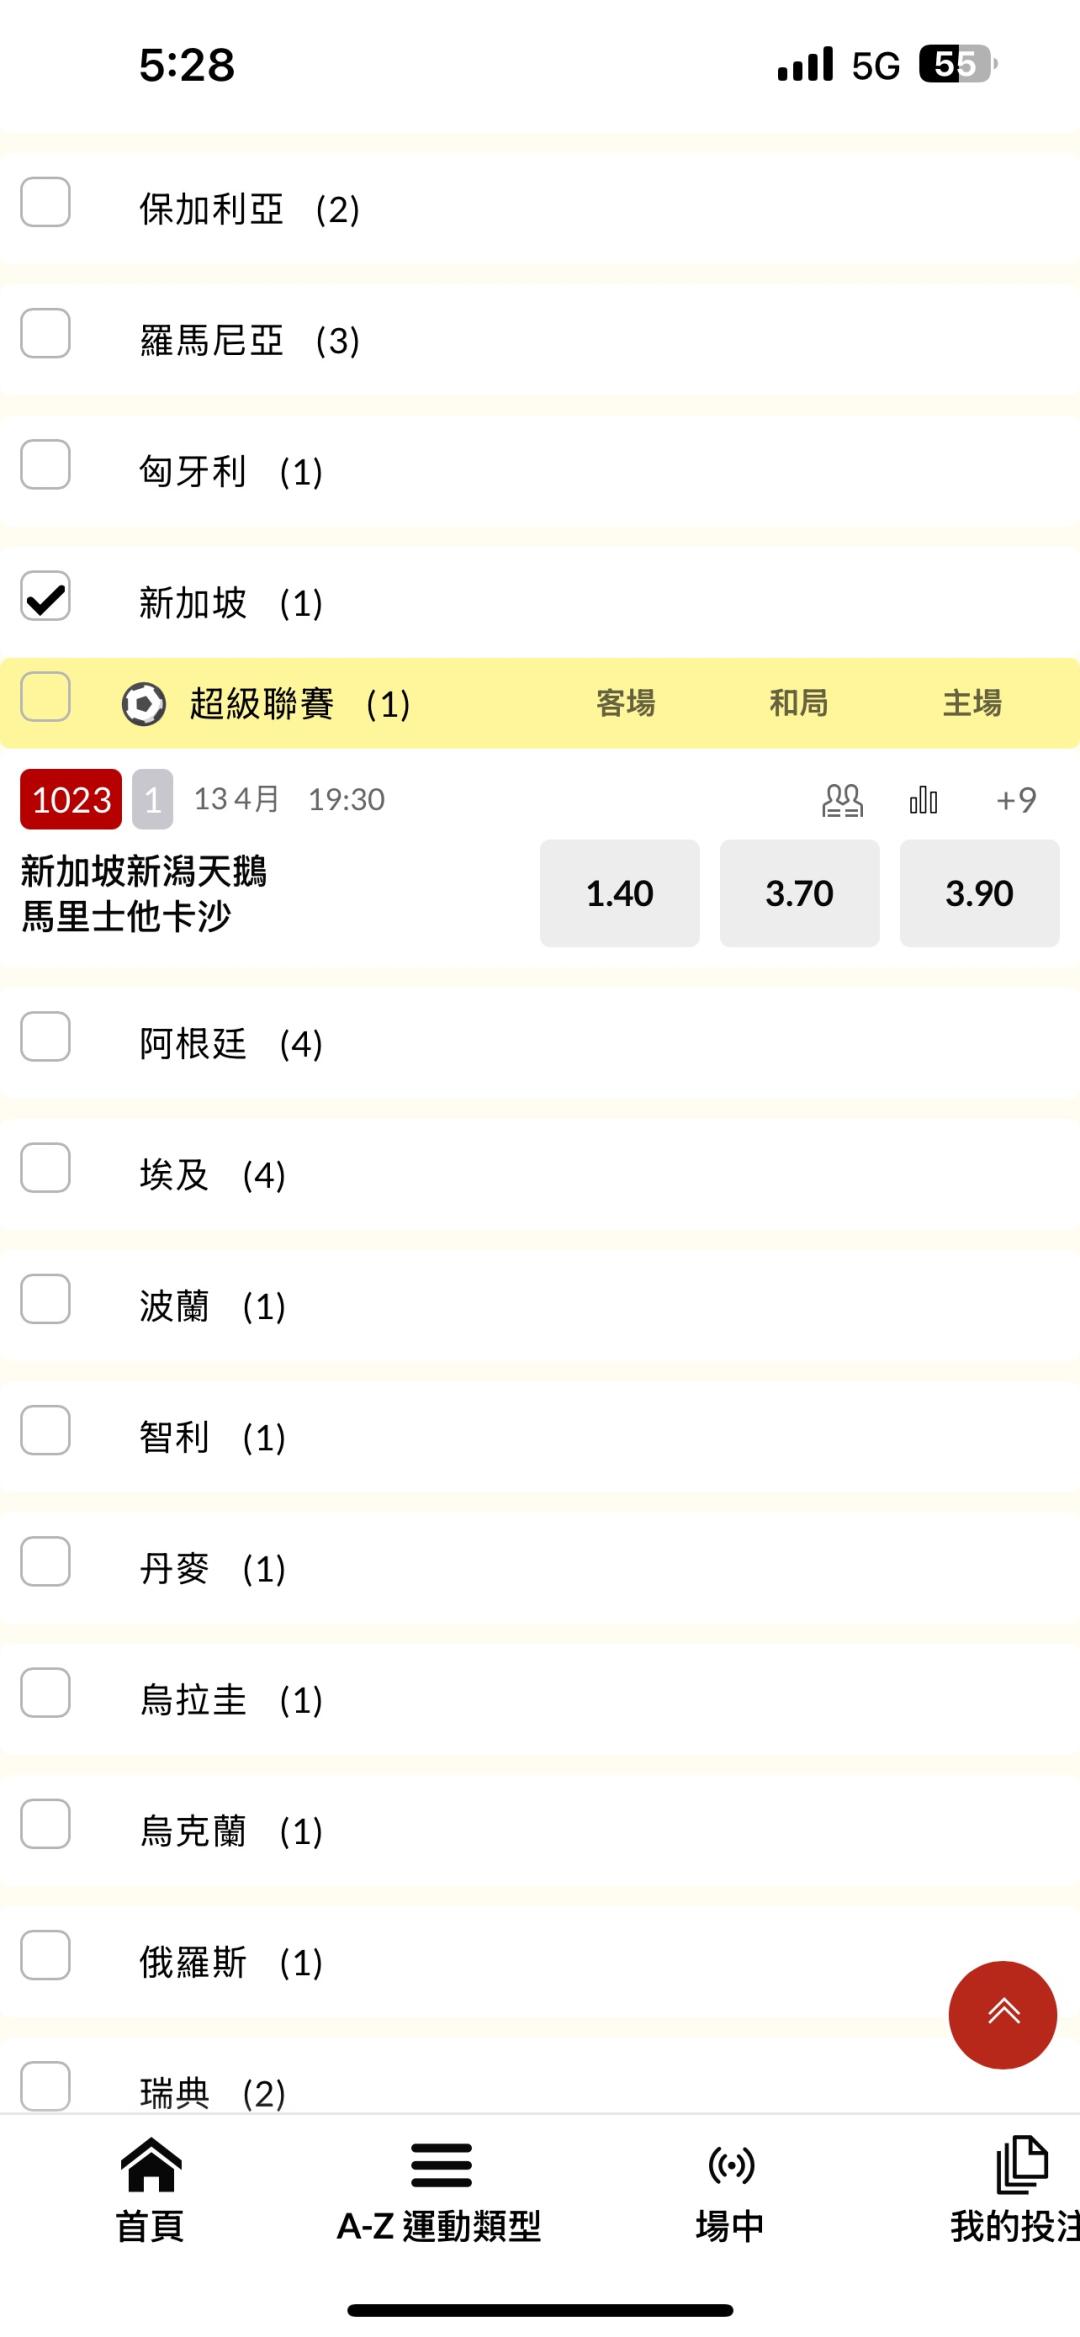The height and width of the screenshot is (2337, 1080).
Task: Open the statistics bar chart icon
Action: [923, 800]
